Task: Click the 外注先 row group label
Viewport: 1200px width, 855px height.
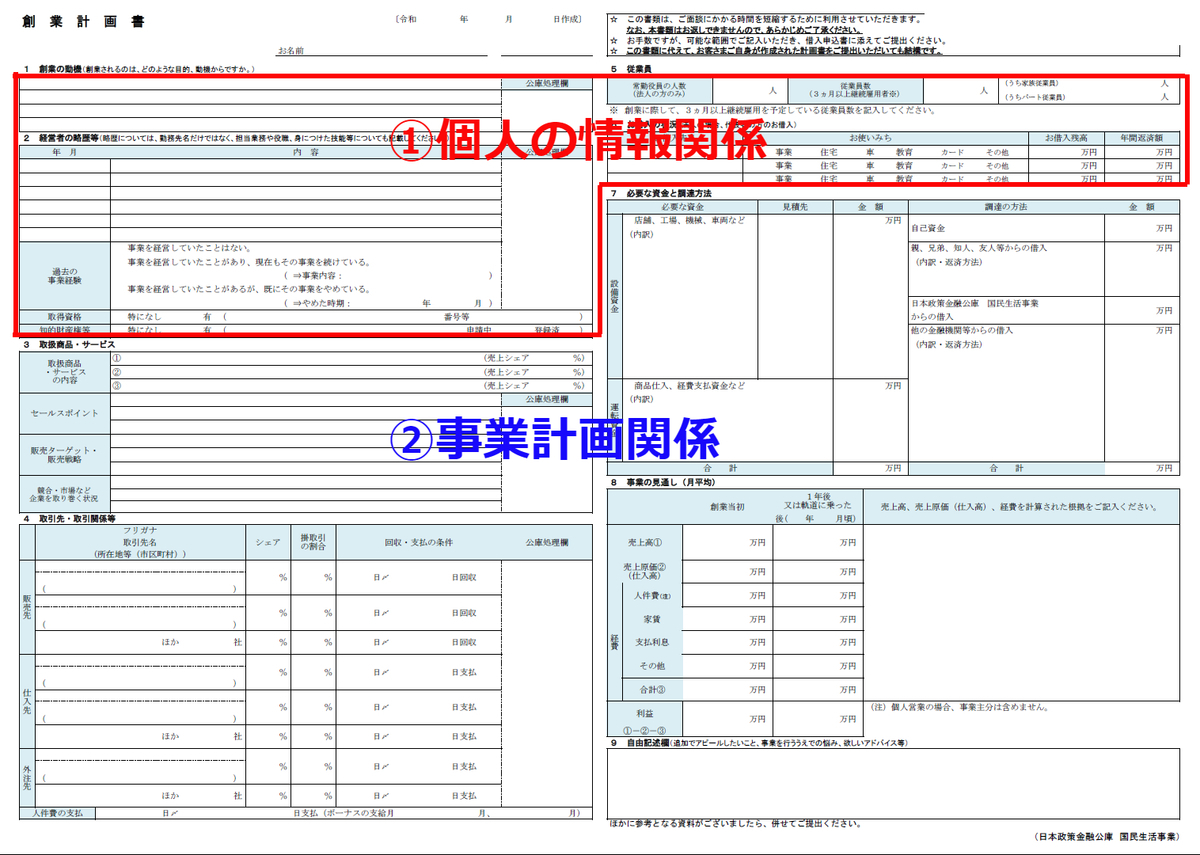Action: click(28, 777)
